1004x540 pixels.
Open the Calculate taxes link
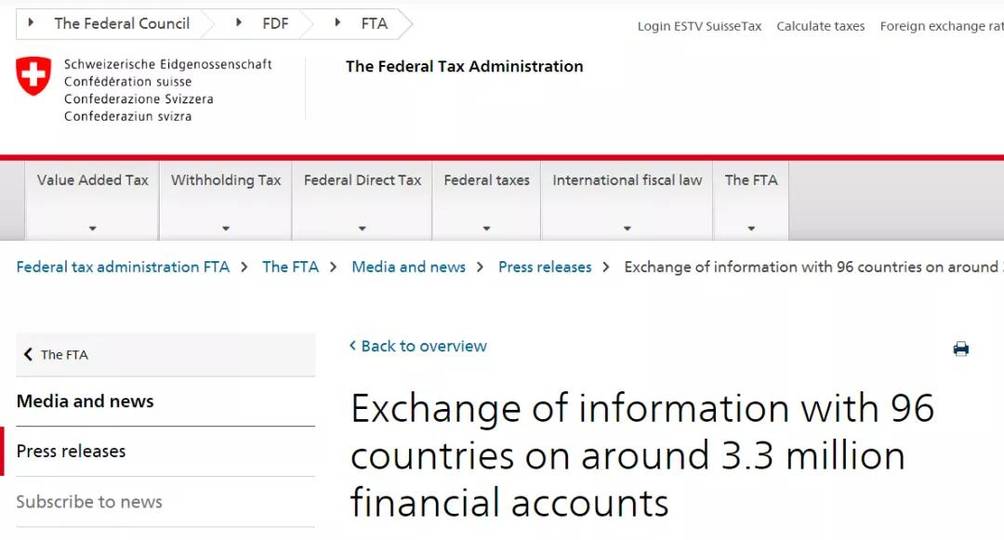pos(820,26)
